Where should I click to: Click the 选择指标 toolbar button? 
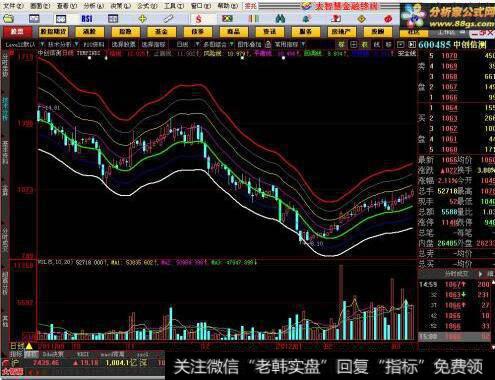click(x=153, y=44)
